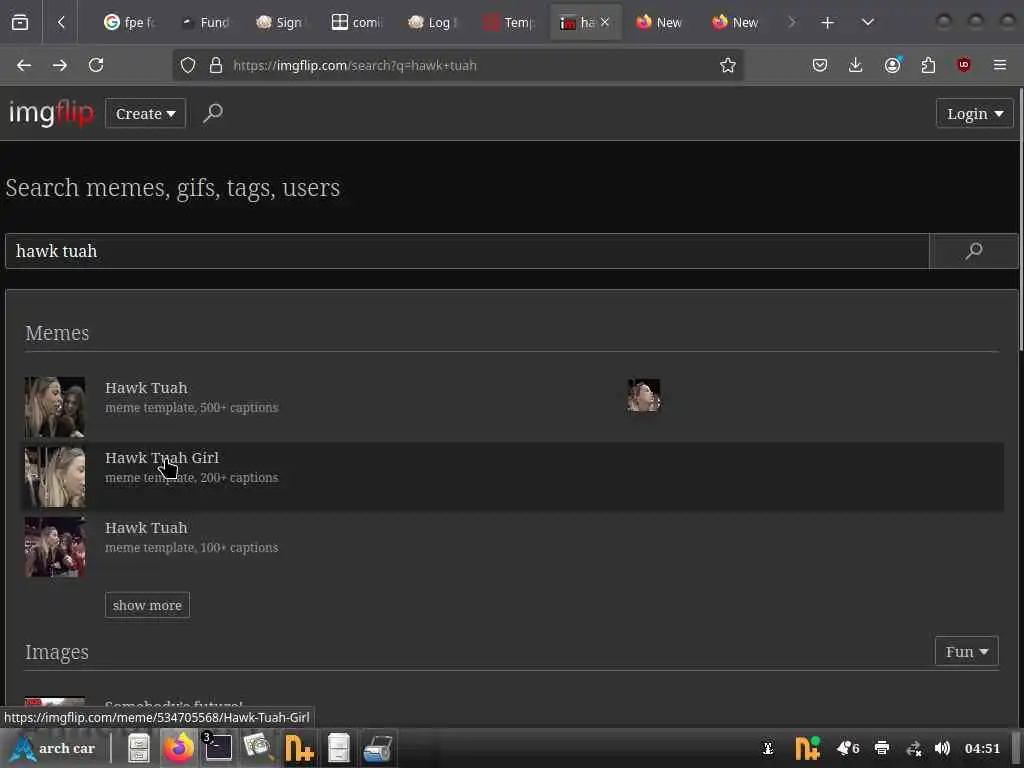This screenshot has height=768, width=1024.
Task: Submit search with magnifier button
Action: [974, 251]
